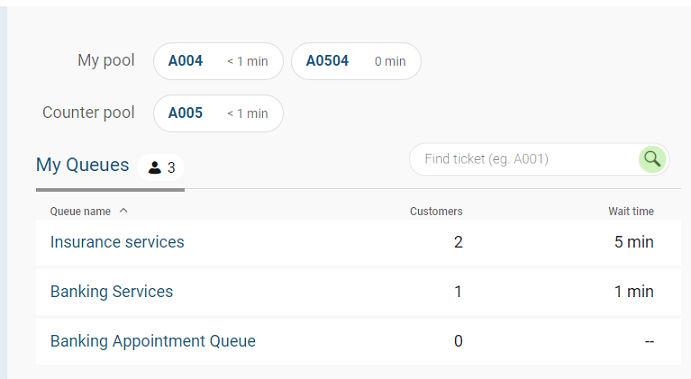Open ticket A004 in My pool
Image resolution: width=691 pixels, height=379 pixels.
(x=218, y=61)
